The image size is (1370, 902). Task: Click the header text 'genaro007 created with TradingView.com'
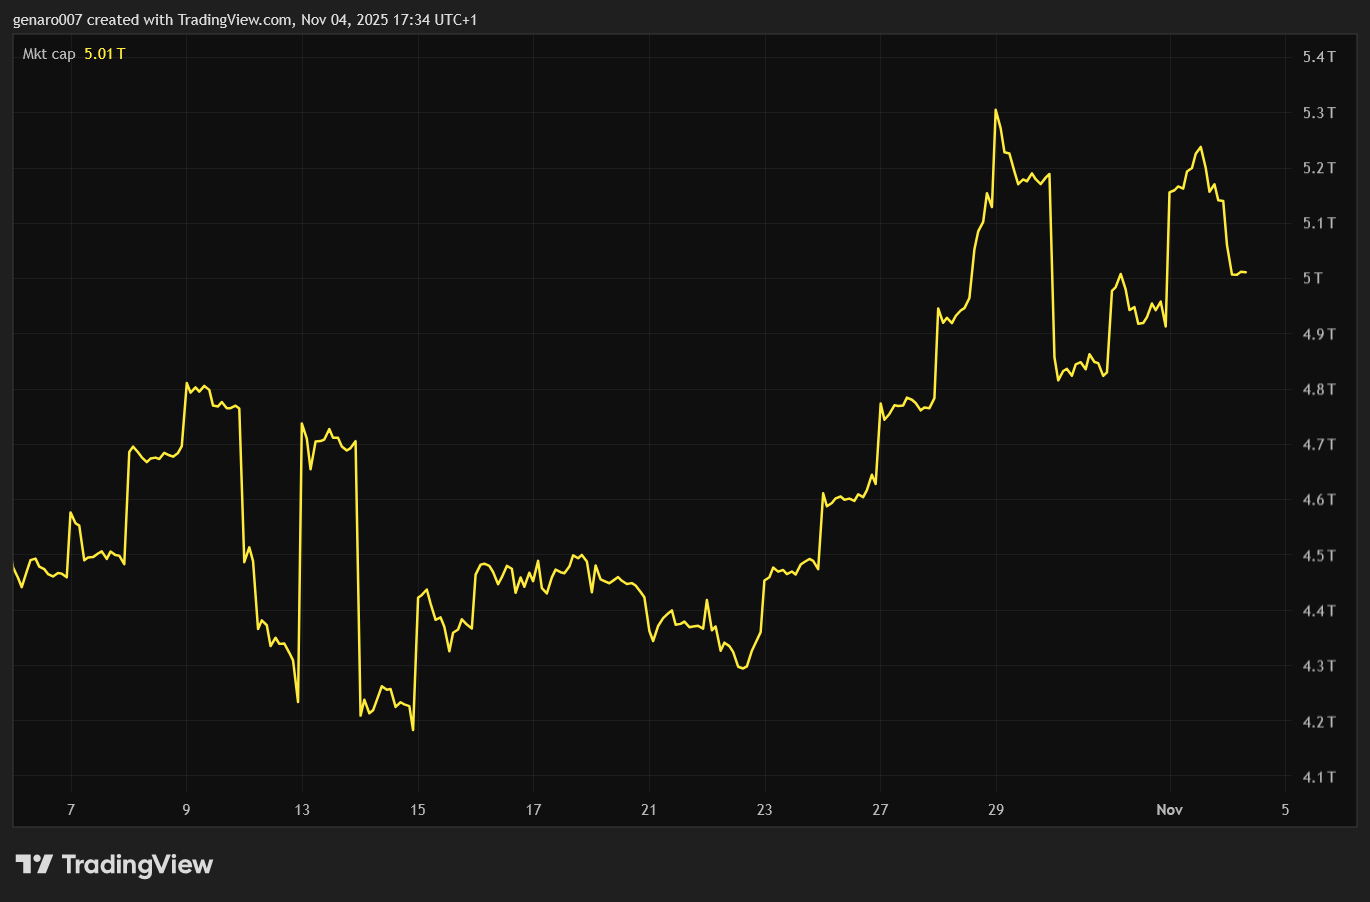[152, 20]
